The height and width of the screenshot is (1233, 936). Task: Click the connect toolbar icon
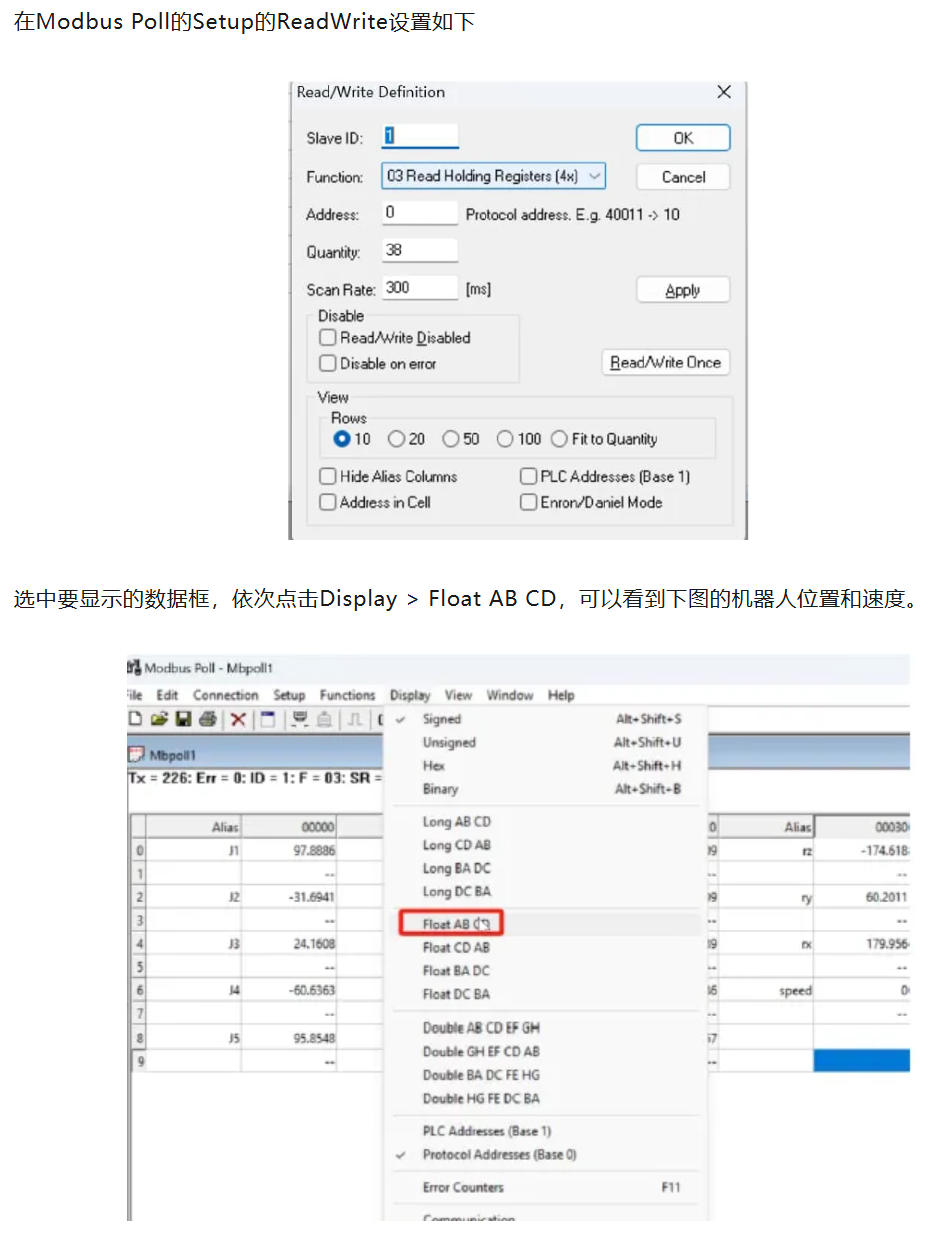[x=298, y=719]
